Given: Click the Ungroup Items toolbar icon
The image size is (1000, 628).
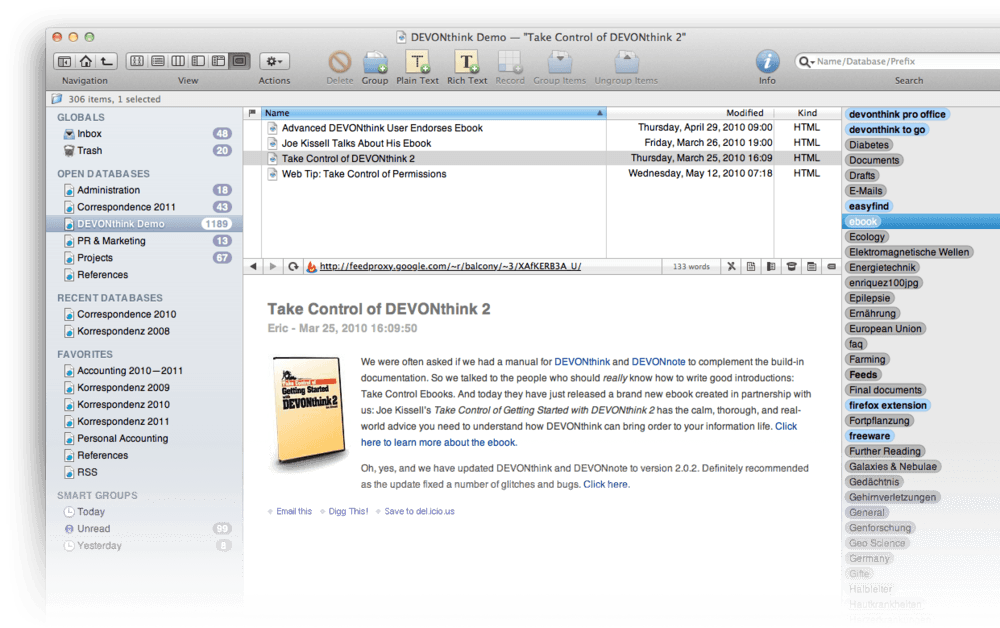Looking at the screenshot, I should point(626,62).
